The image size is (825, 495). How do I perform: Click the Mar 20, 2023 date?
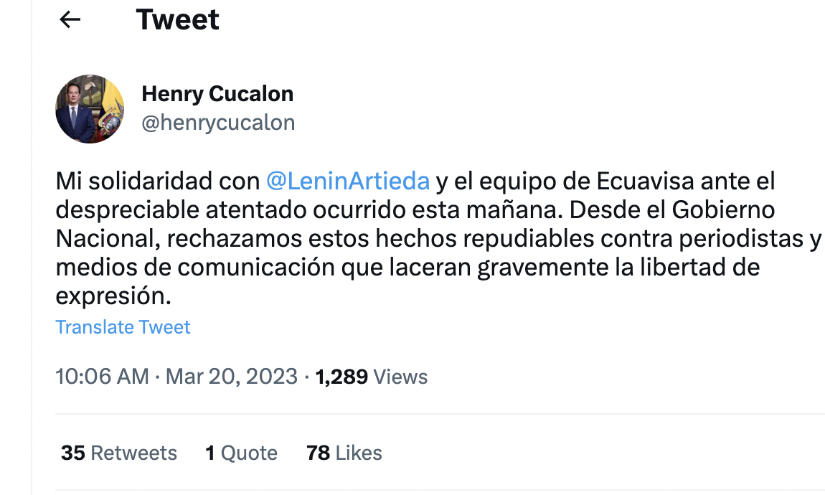pyautogui.click(x=231, y=377)
